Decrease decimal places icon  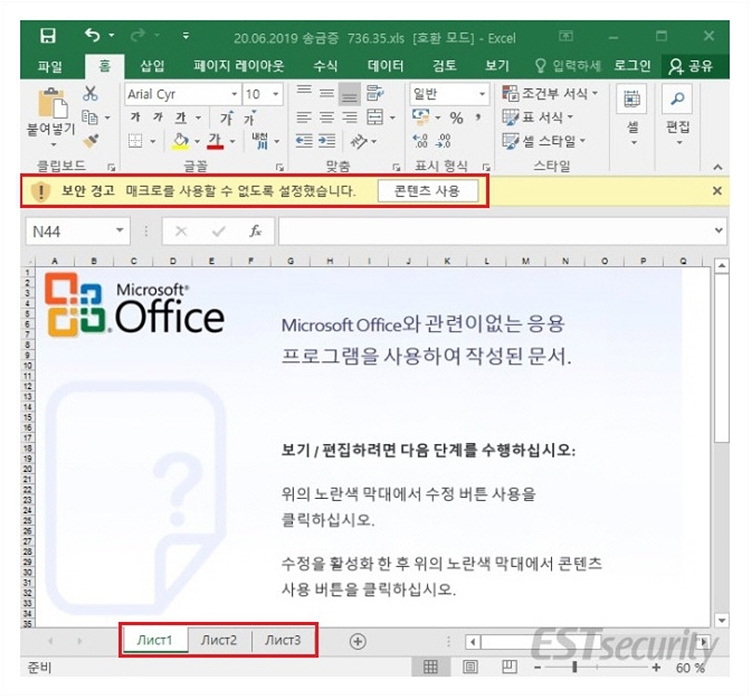tap(443, 141)
